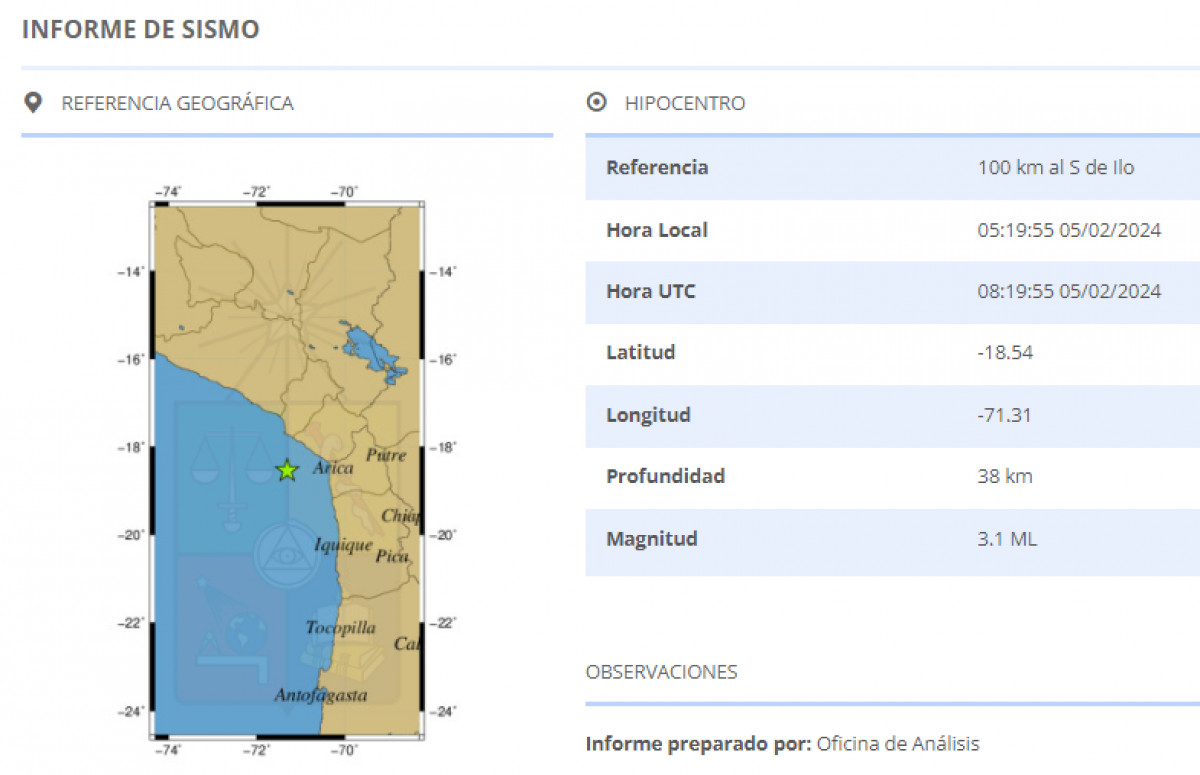Screen dimensions: 1200x775
Task: Click the Antofagasta label on the map
Action: point(320,695)
